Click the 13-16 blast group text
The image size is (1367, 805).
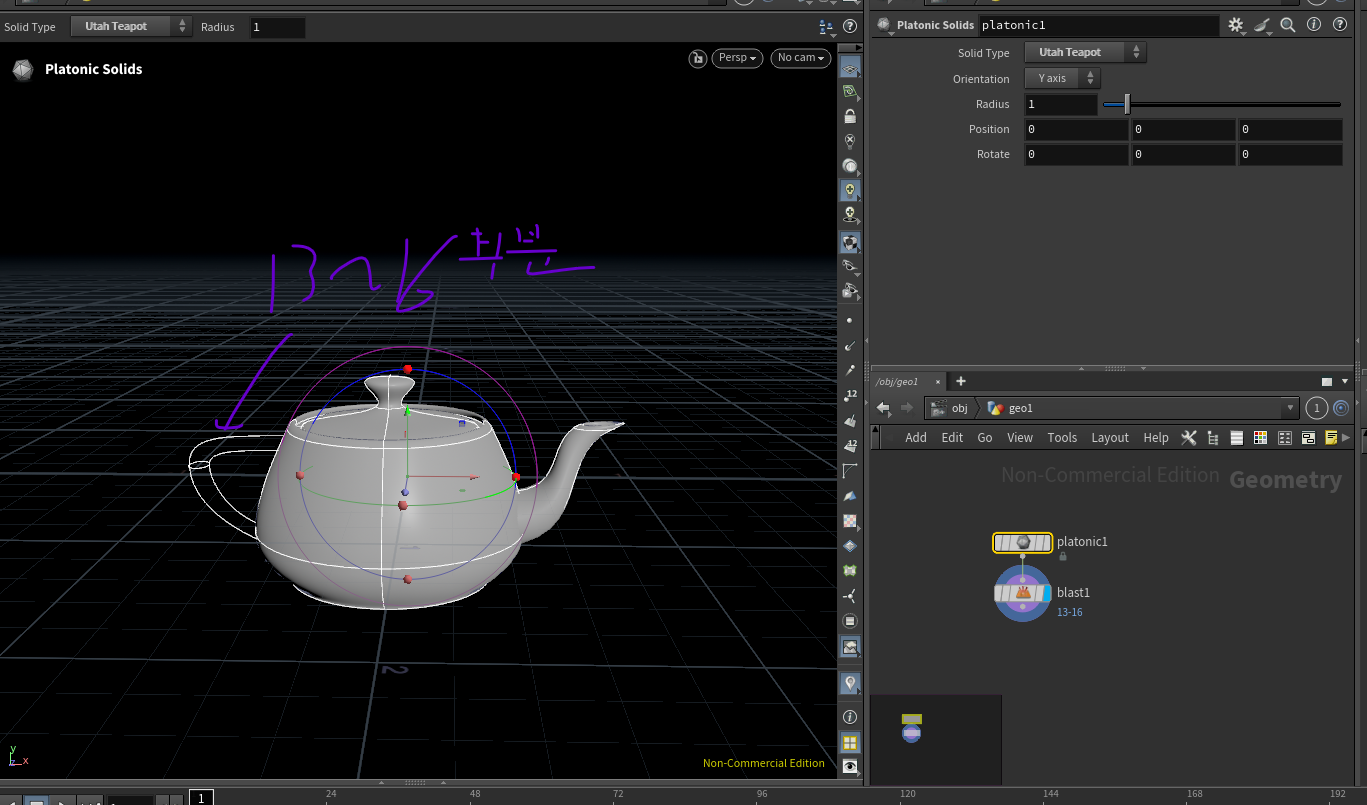pos(1069,612)
